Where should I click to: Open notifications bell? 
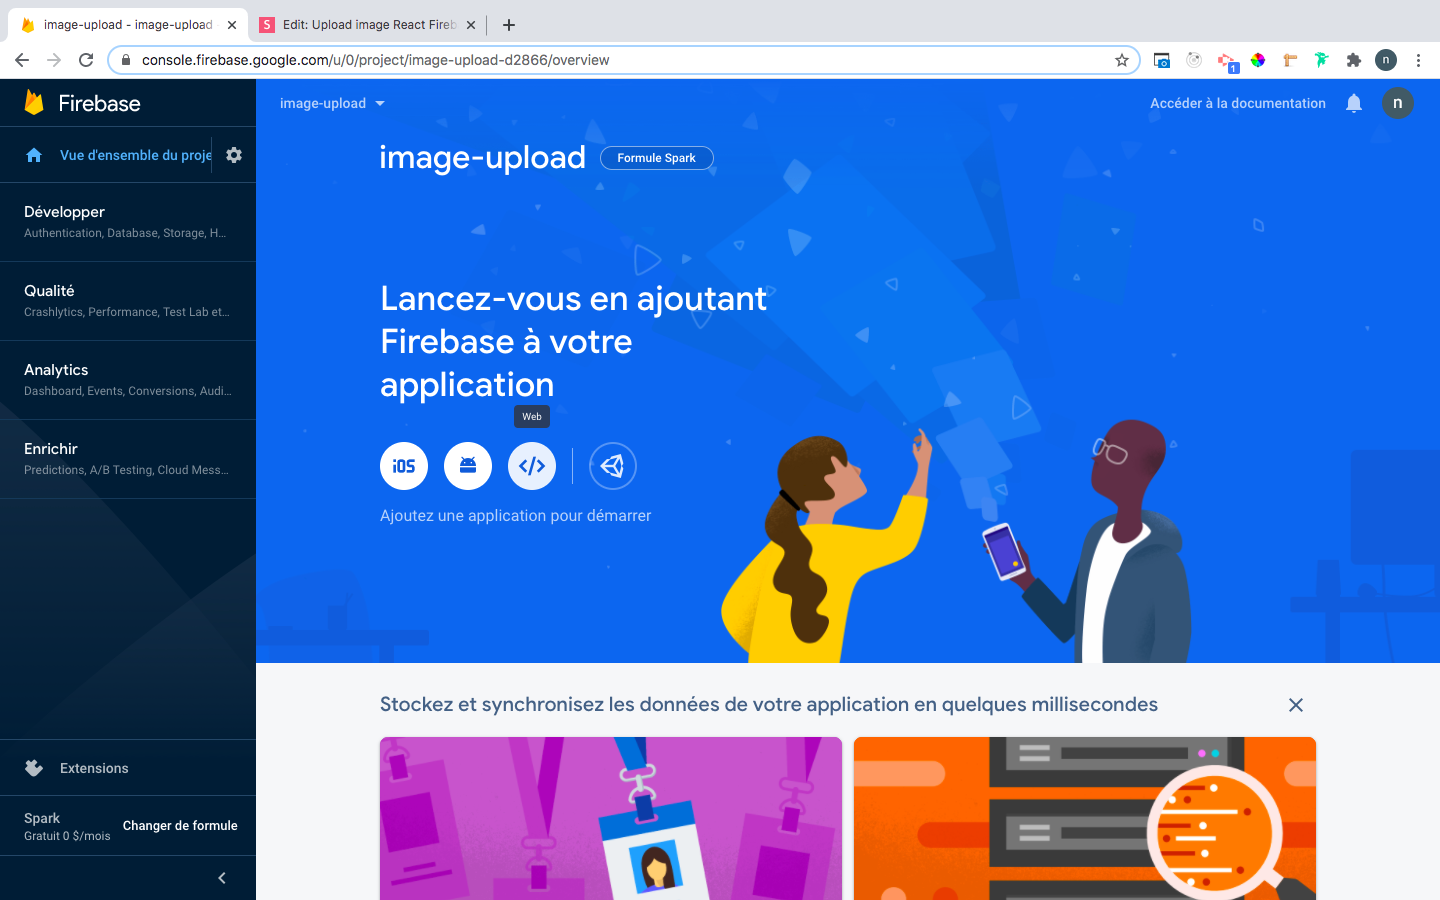pos(1354,103)
